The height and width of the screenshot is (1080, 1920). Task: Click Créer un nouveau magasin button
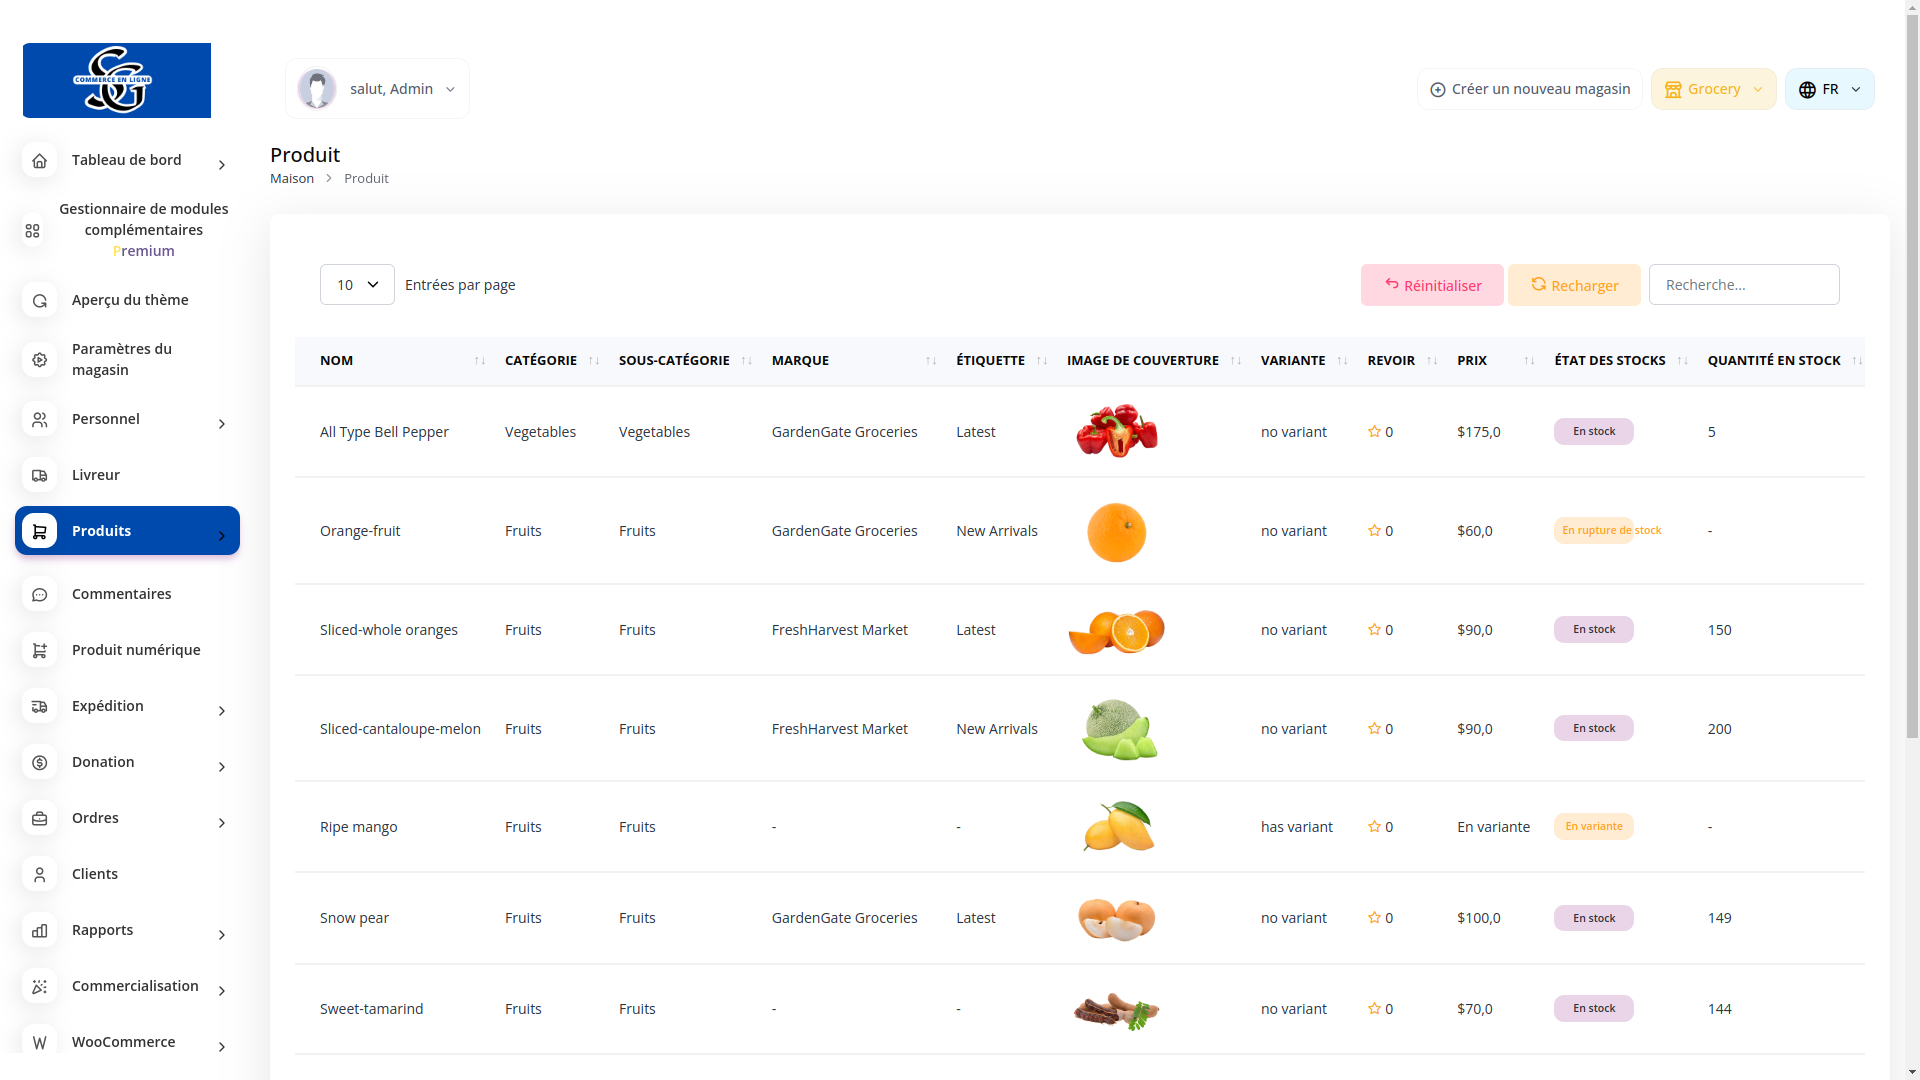point(1529,89)
